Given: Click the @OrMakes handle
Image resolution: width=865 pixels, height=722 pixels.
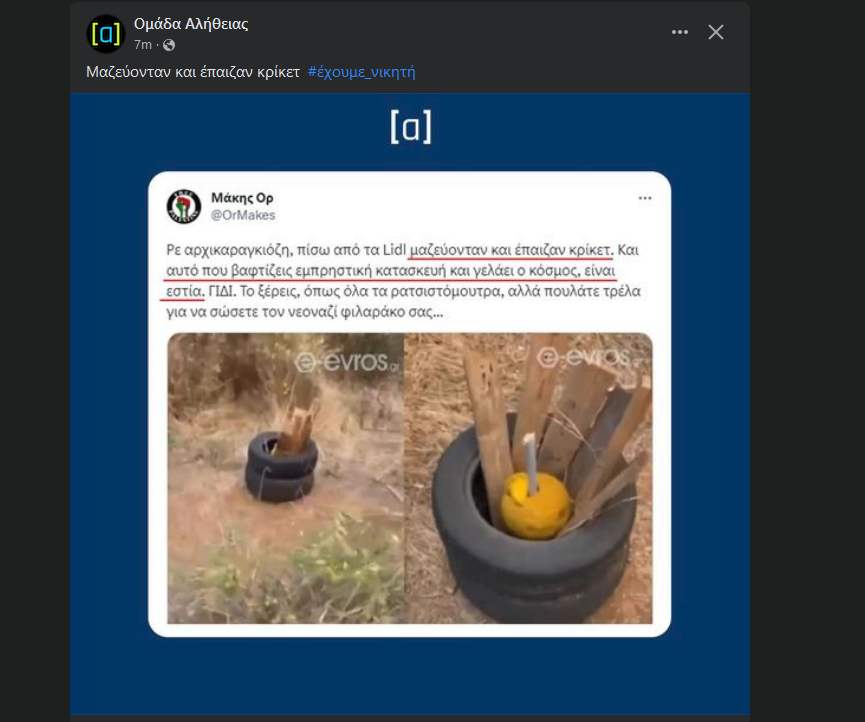Looking at the screenshot, I should tap(243, 215).
